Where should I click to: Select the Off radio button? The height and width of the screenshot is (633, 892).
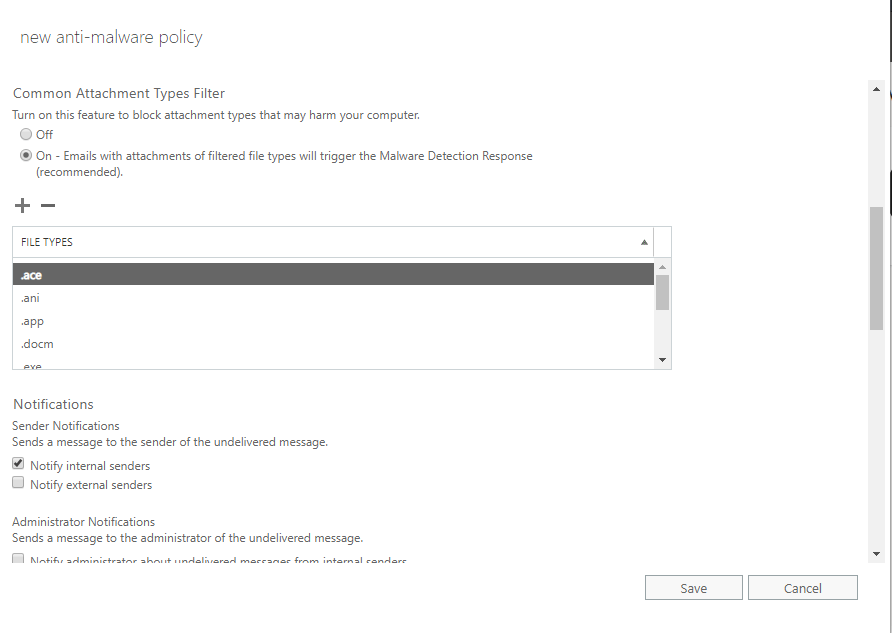(24, 134)
